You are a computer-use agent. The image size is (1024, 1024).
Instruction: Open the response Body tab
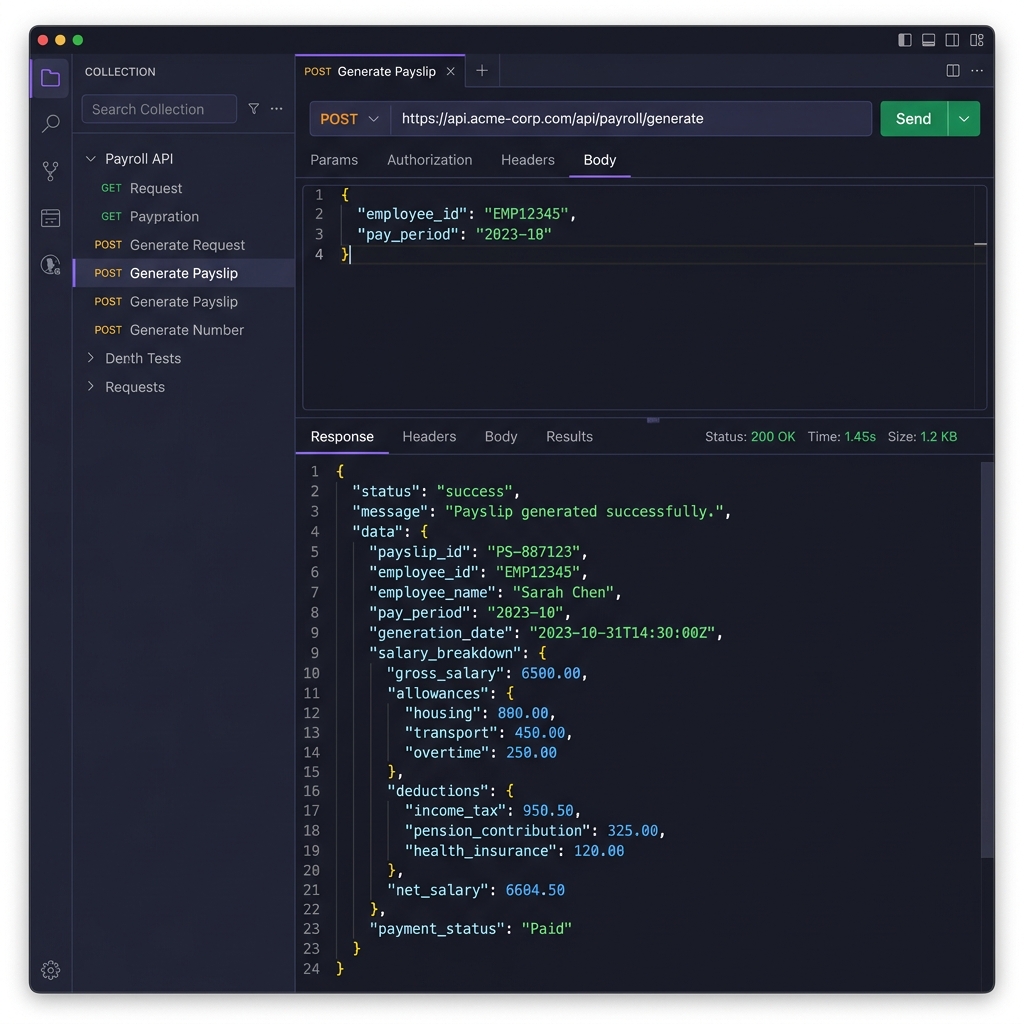click(501, 436)
